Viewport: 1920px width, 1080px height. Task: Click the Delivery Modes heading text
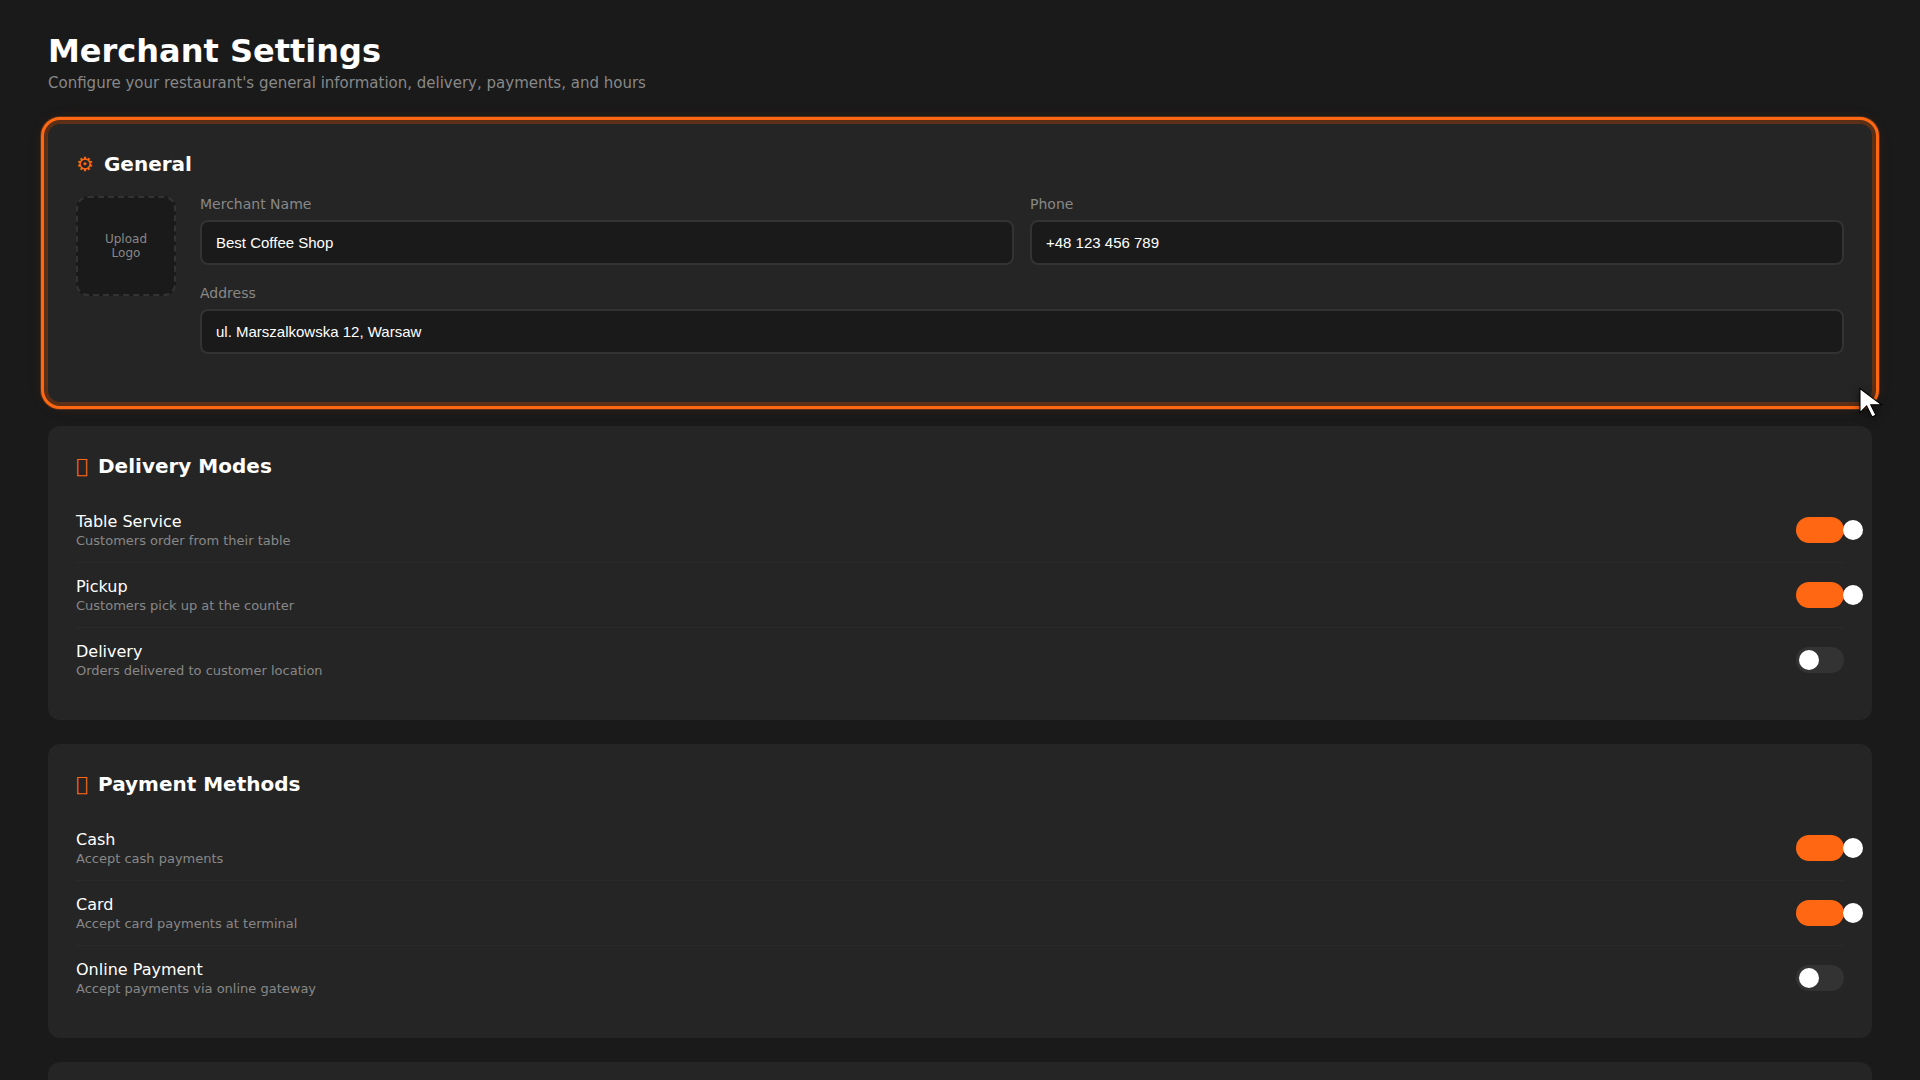(x=184, y=466)
